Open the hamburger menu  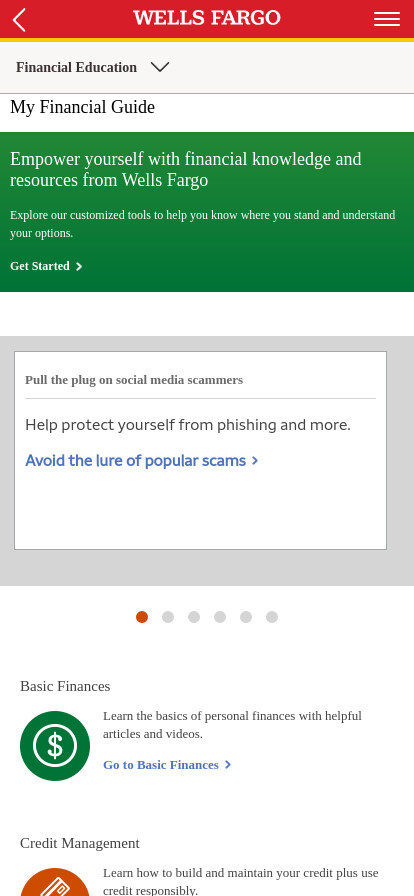(x=387, y=19)
